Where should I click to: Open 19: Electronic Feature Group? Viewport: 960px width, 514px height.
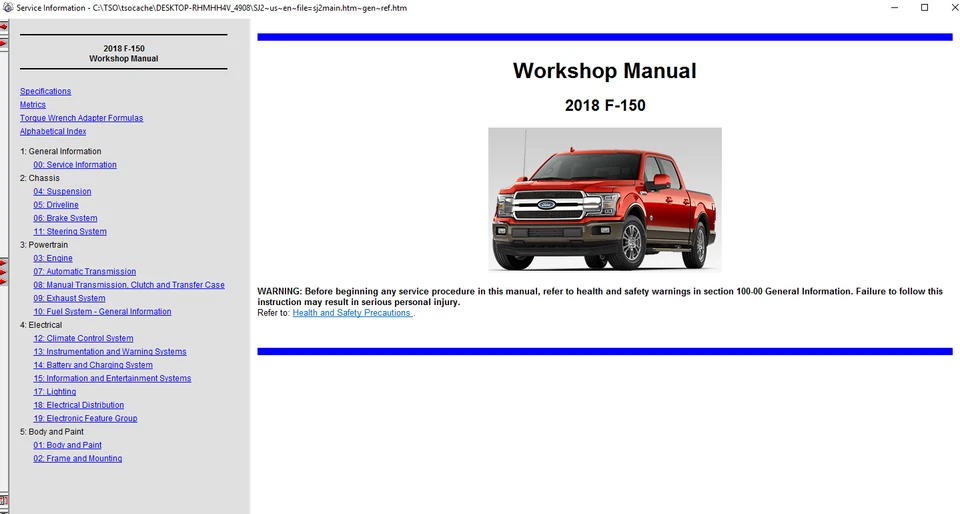(x=85, y=419)
